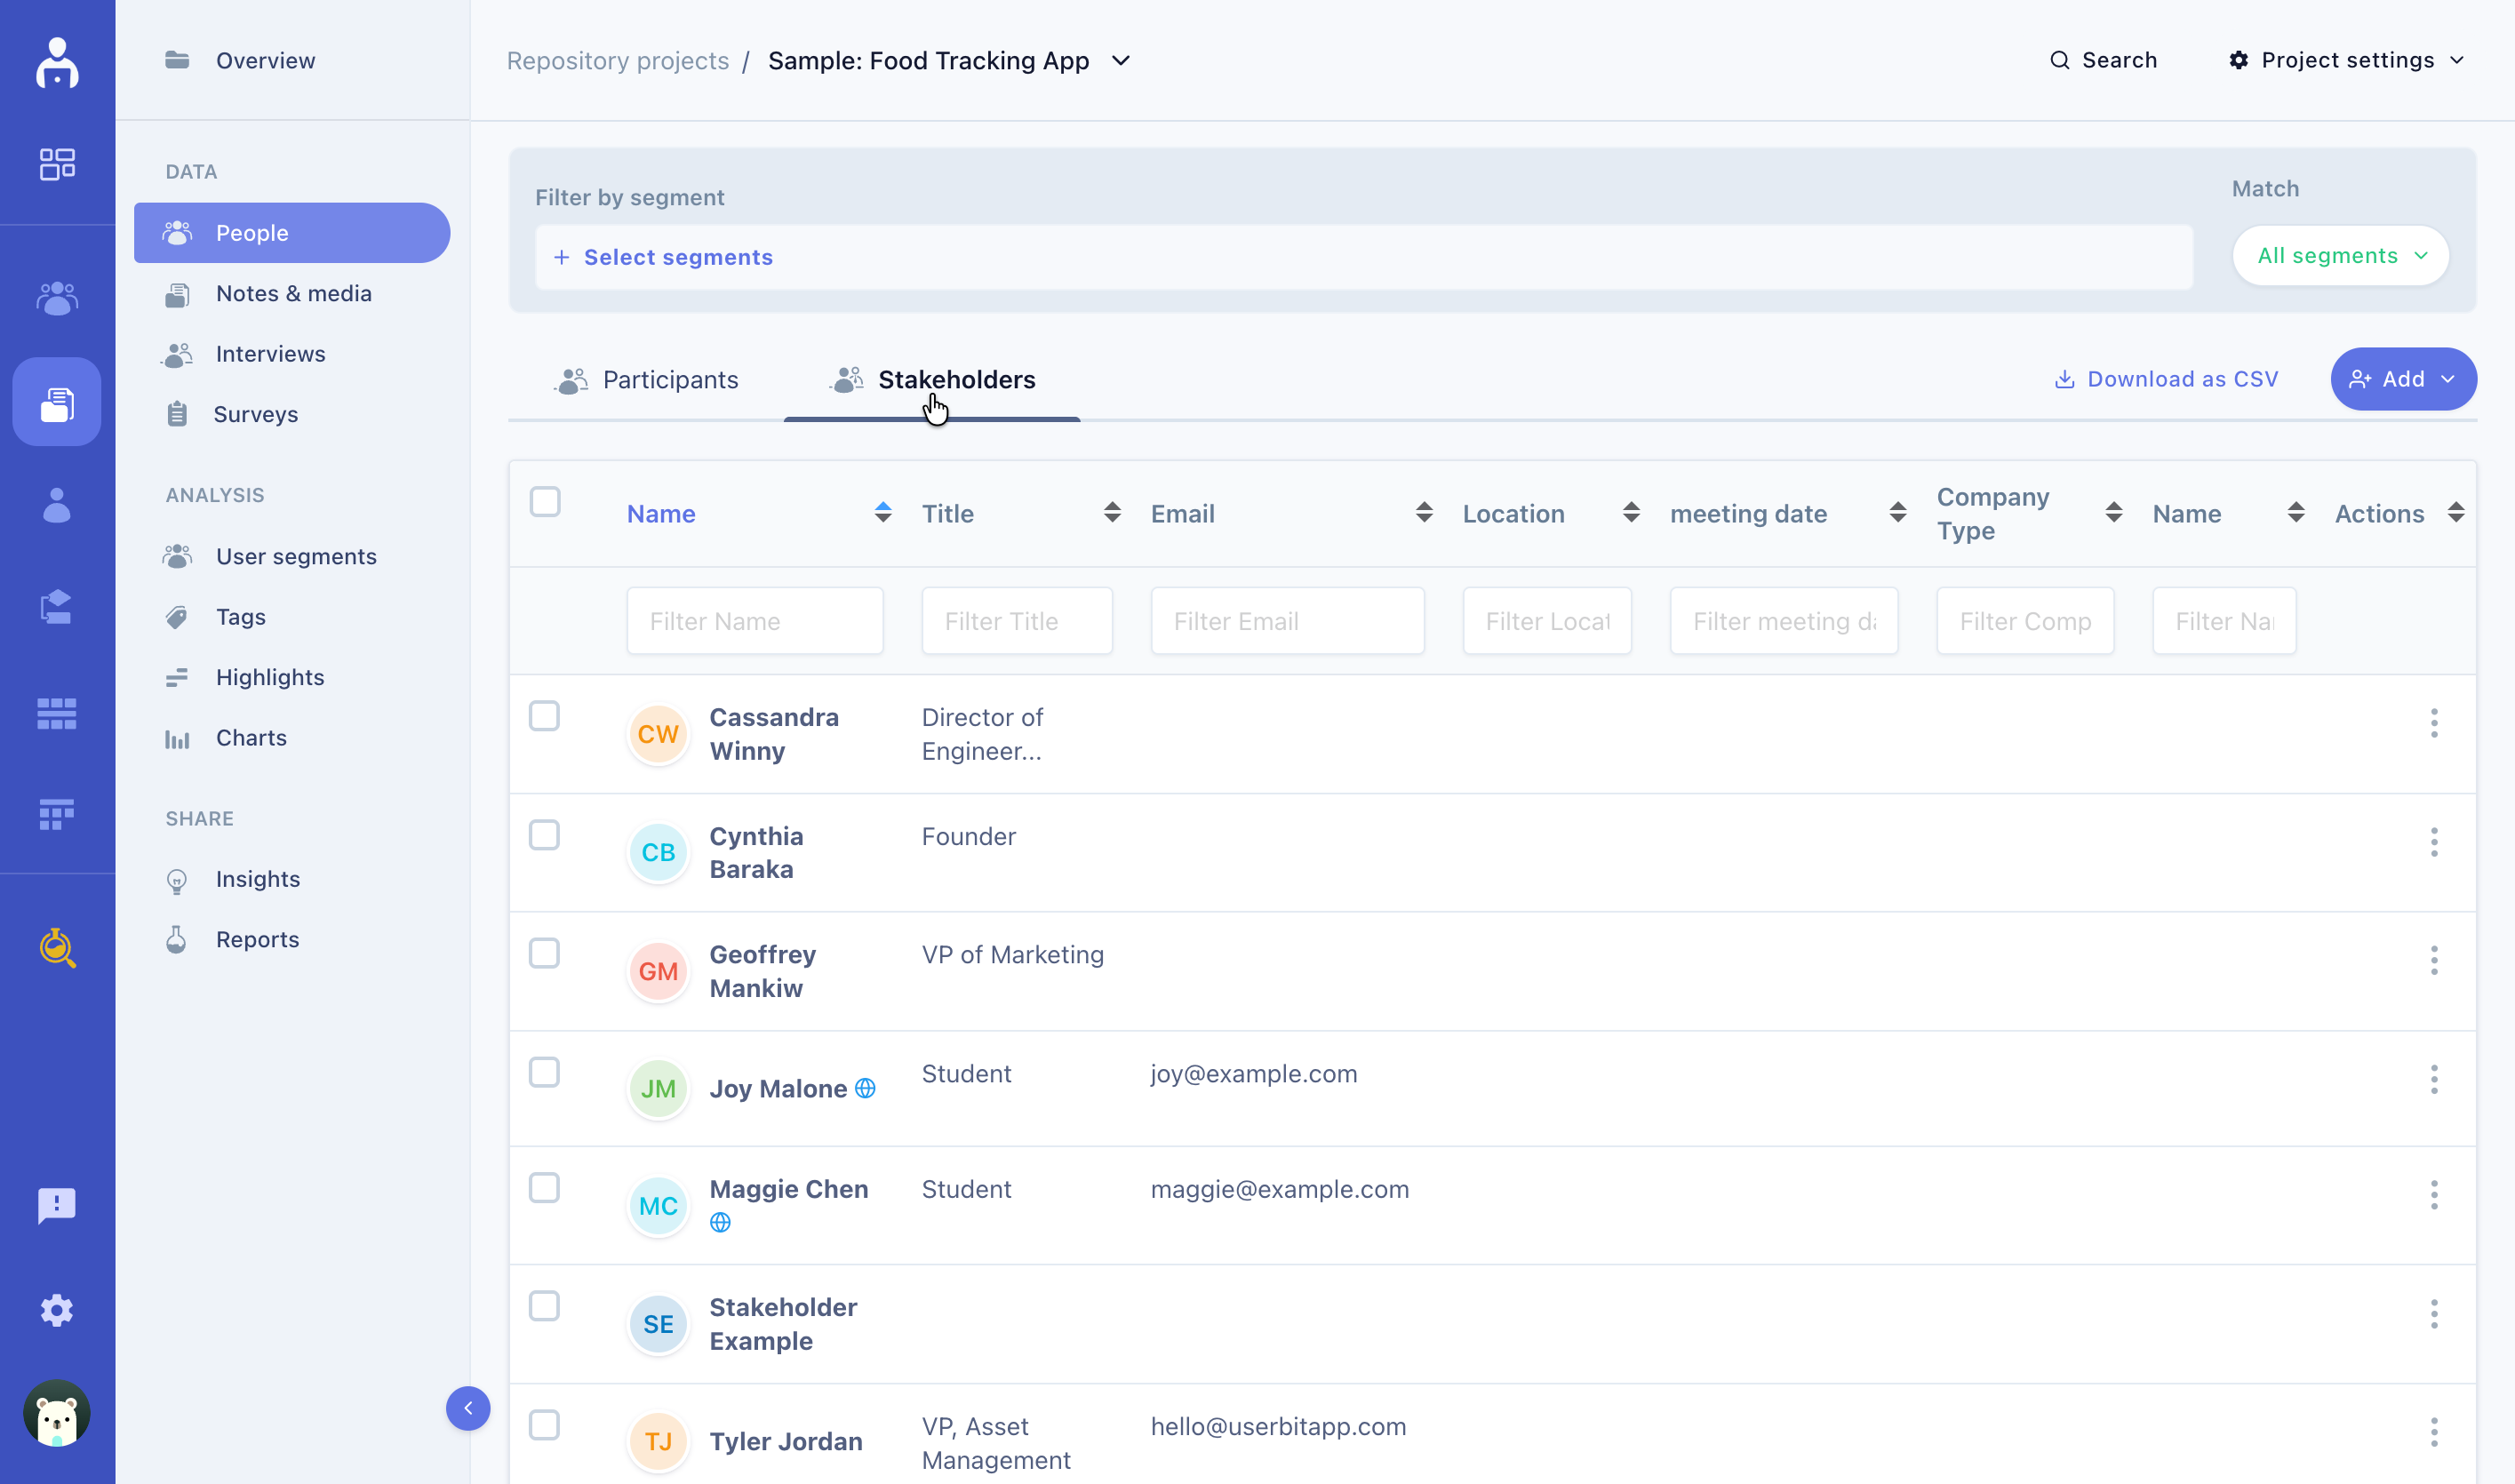Switch to the Participants tab
This screenshot has width=2515, height=1484.
coord(669,379)
